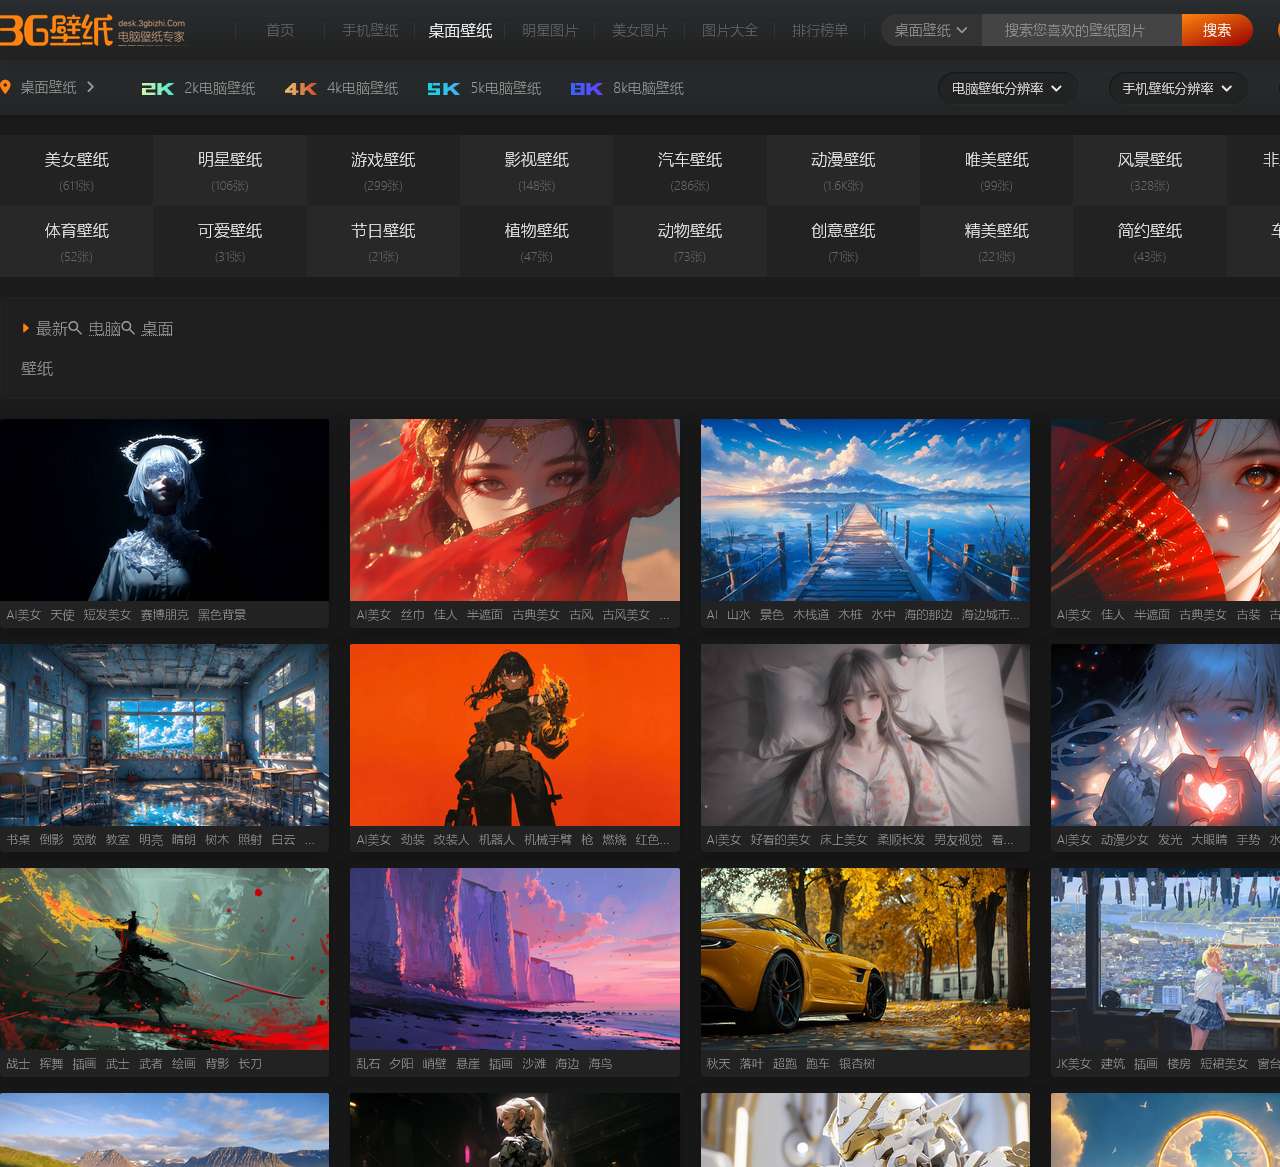Select the 精美壁纸 category tile
1280x1167 pixels.
coord(997,241)
